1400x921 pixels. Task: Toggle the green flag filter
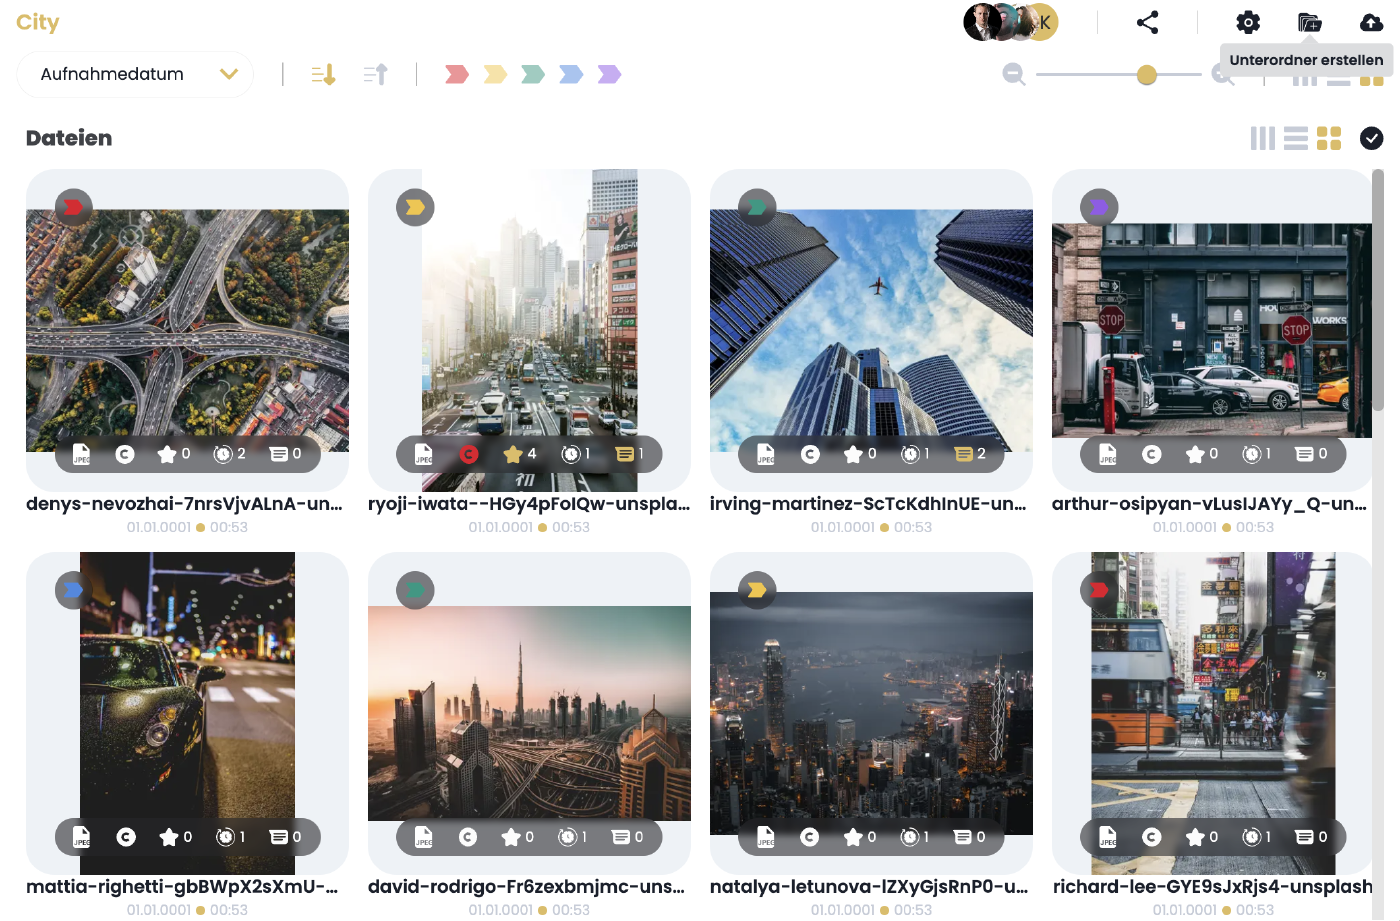533,74
